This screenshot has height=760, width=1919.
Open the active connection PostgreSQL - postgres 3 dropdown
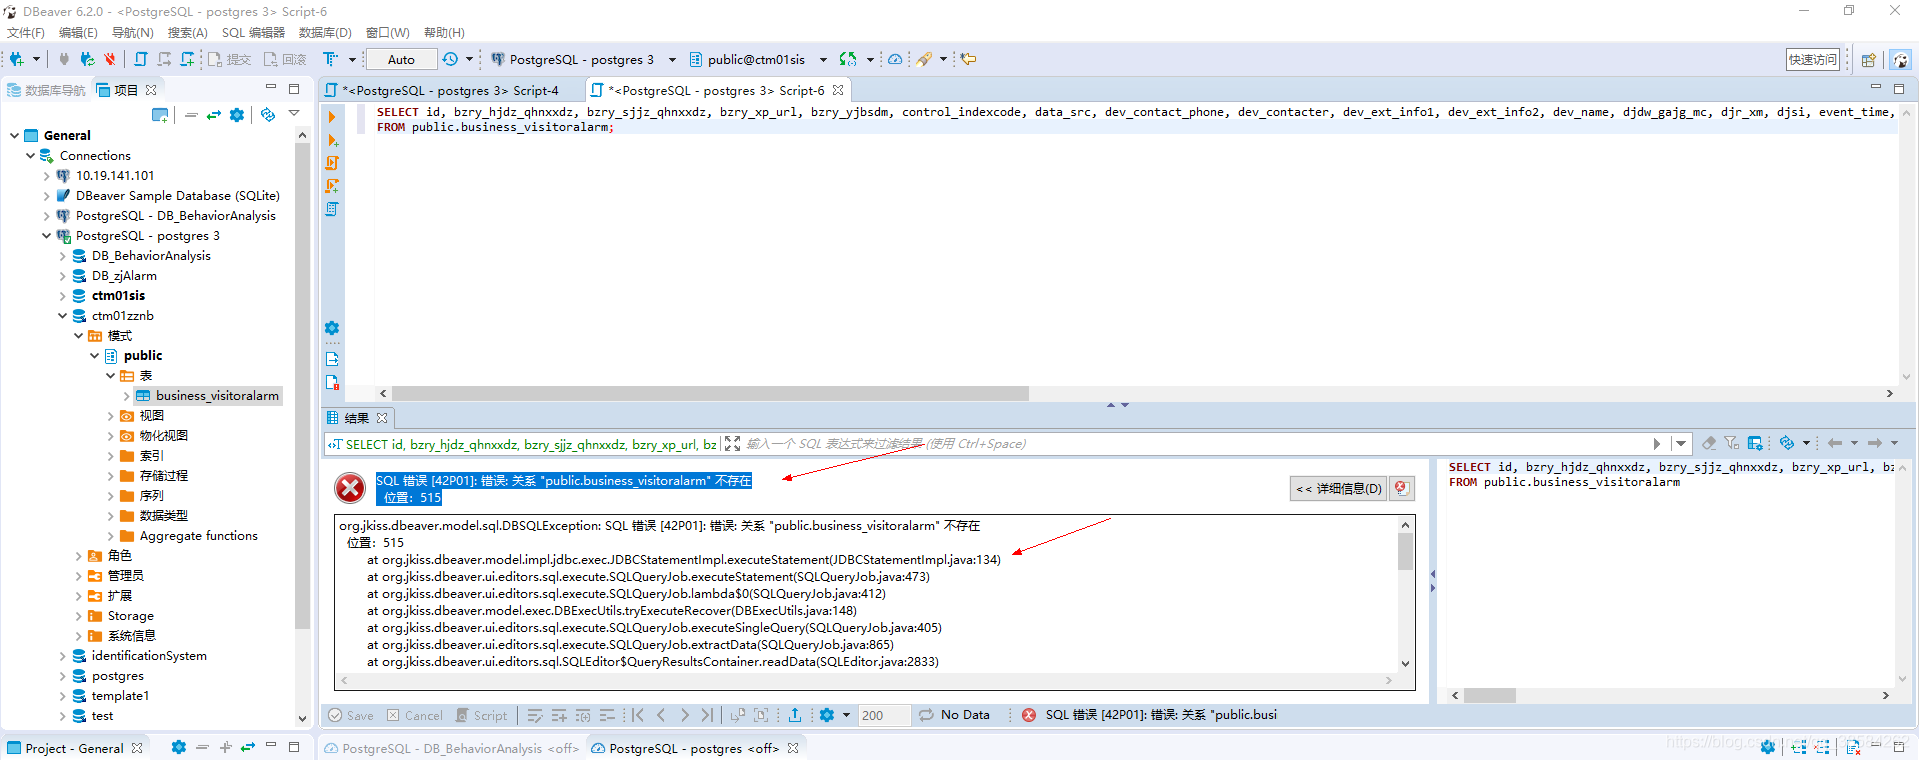click(x=672, y=59)
